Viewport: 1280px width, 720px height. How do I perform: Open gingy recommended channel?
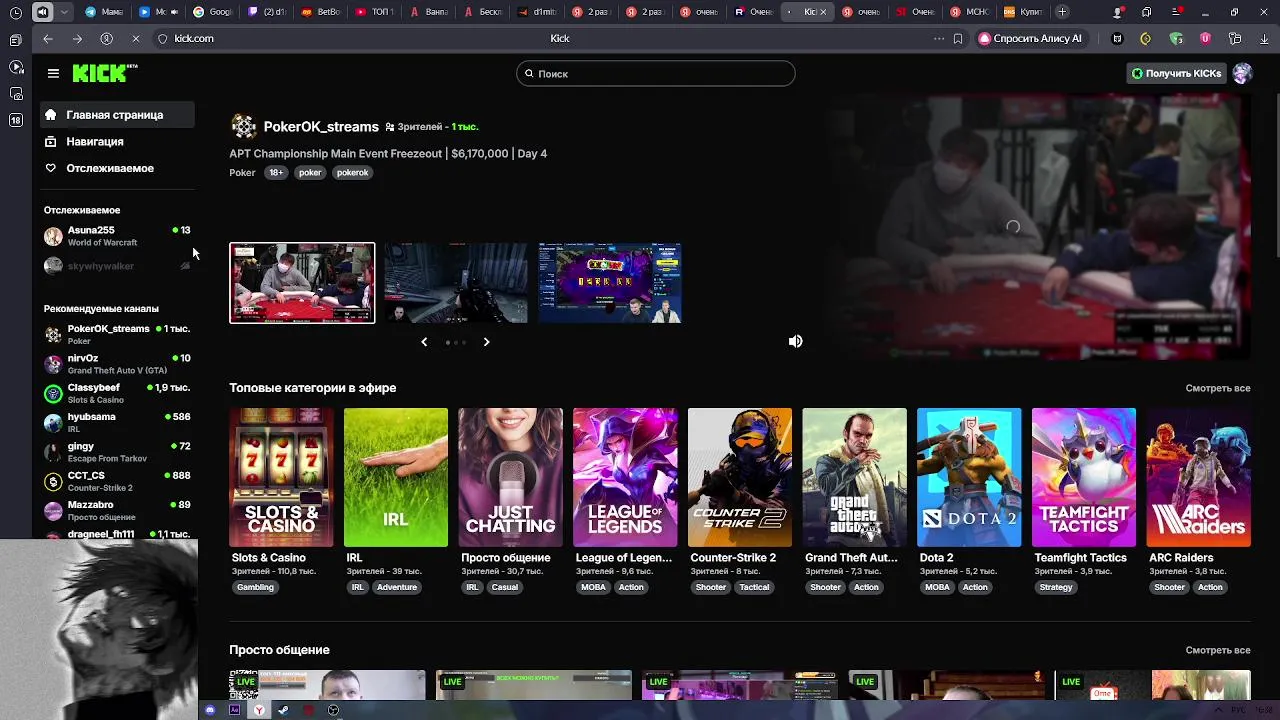pyautogui.click(x=117, y=452)
